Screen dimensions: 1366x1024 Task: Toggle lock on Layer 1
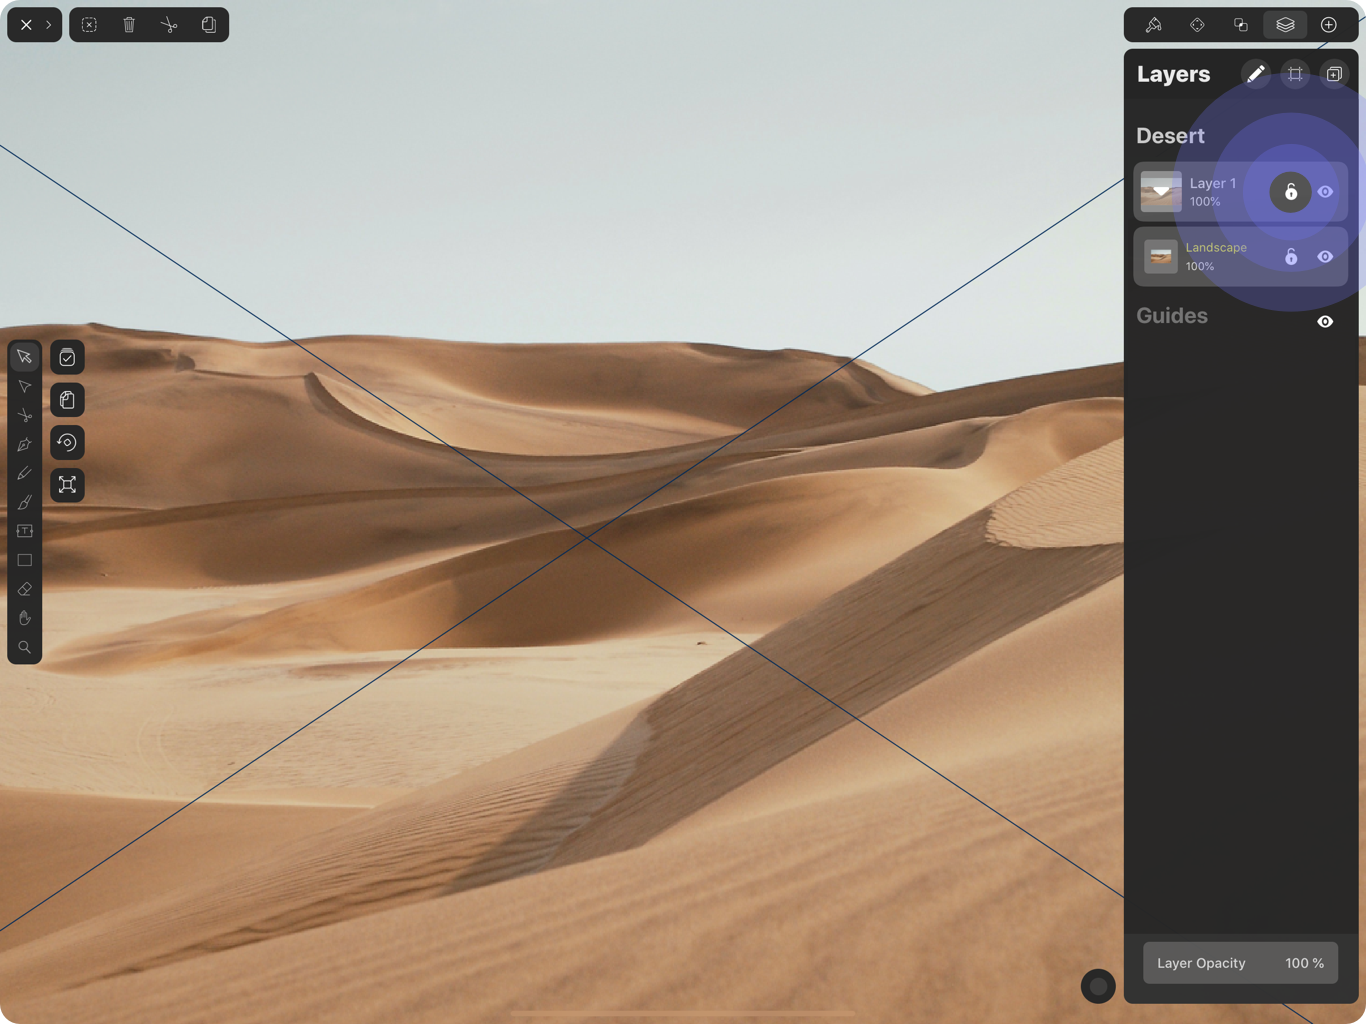1290,192
